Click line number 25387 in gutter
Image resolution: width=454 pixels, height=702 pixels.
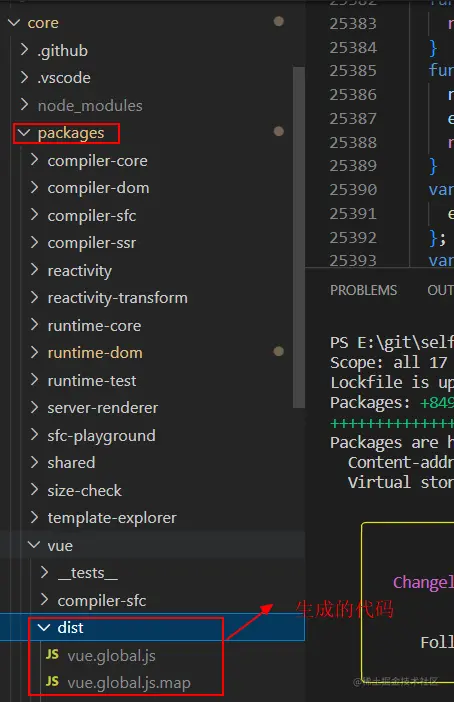point(353,118)
